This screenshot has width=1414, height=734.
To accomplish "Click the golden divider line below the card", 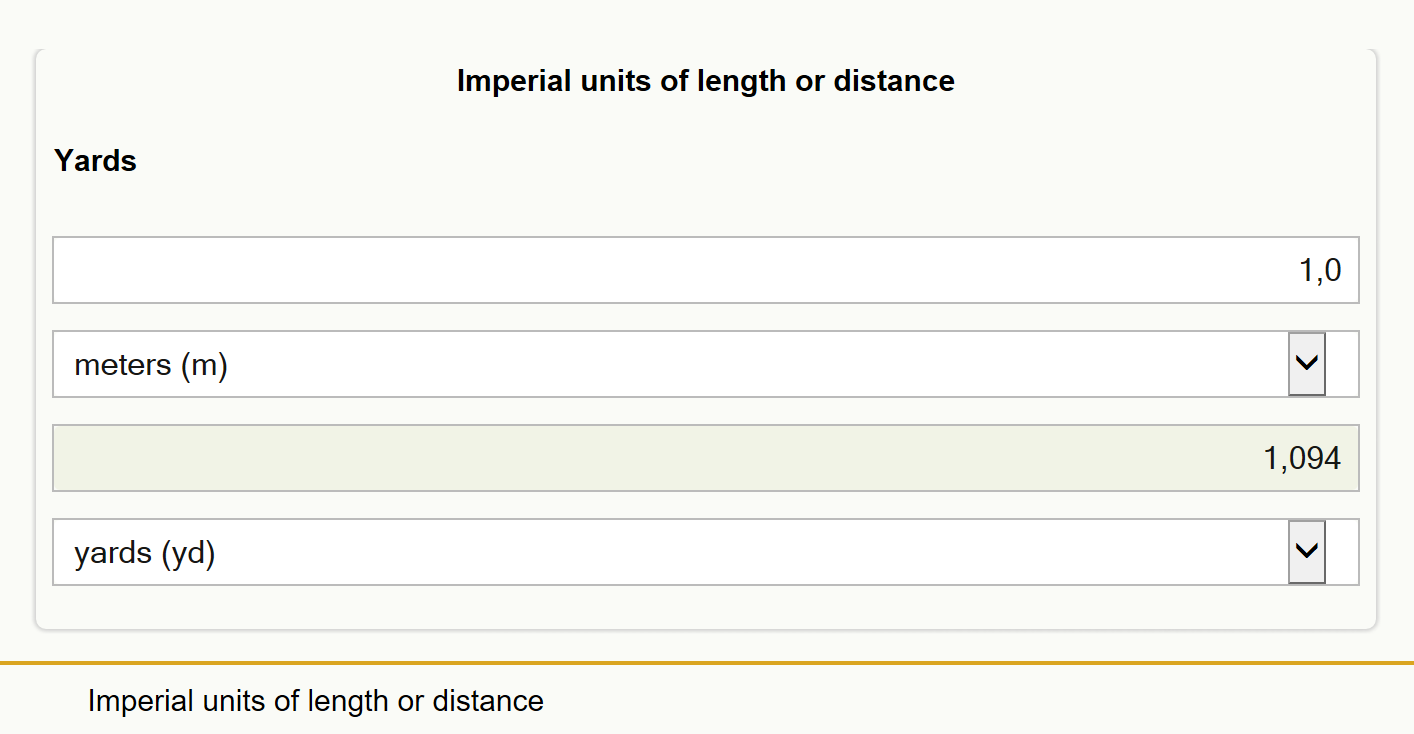I will 707,663.
